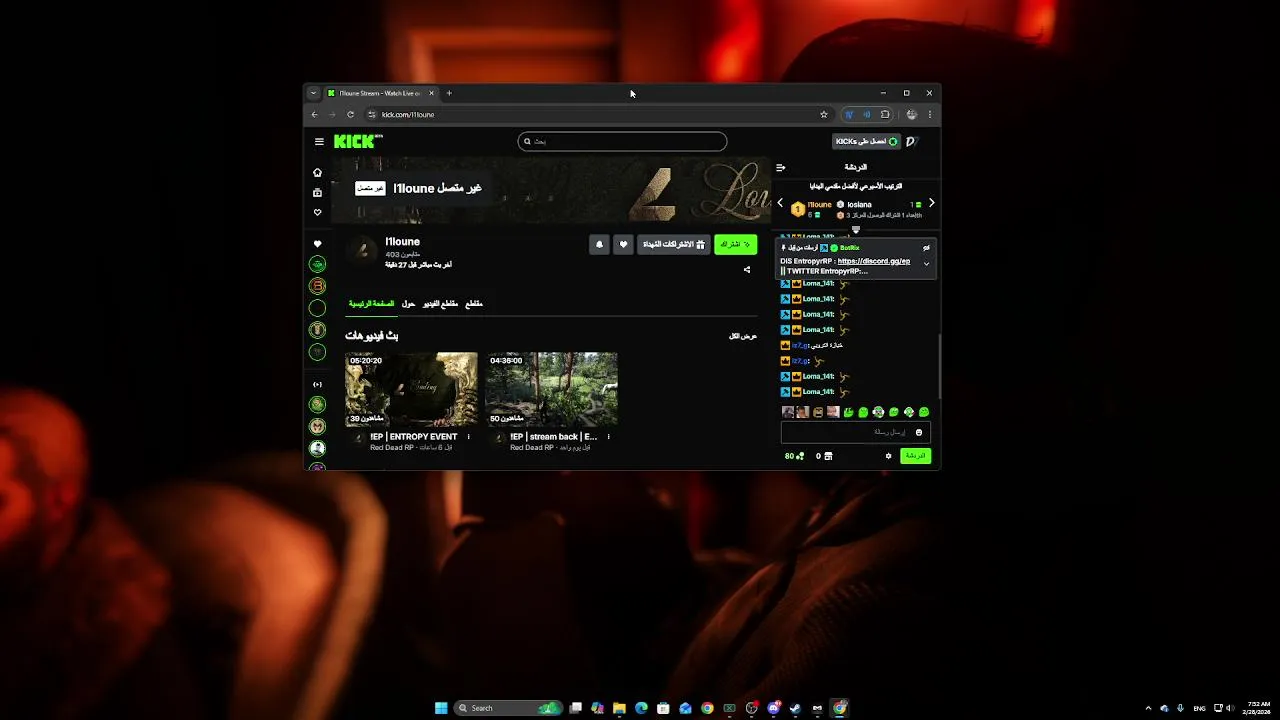Switch to the Videos channel tab
Screen dimensions: 1280x720
[x=441, y=303]
